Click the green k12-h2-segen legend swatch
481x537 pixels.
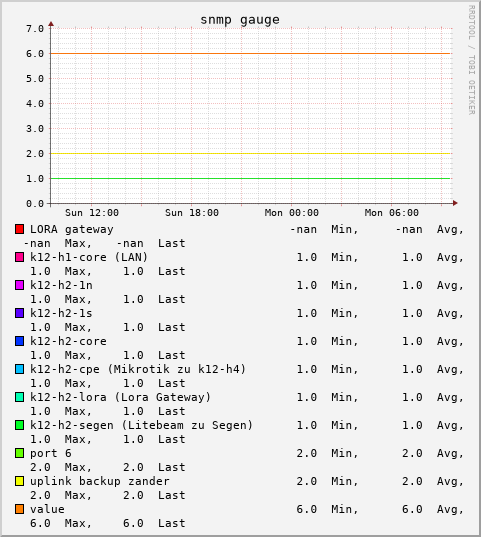[20, 425]
